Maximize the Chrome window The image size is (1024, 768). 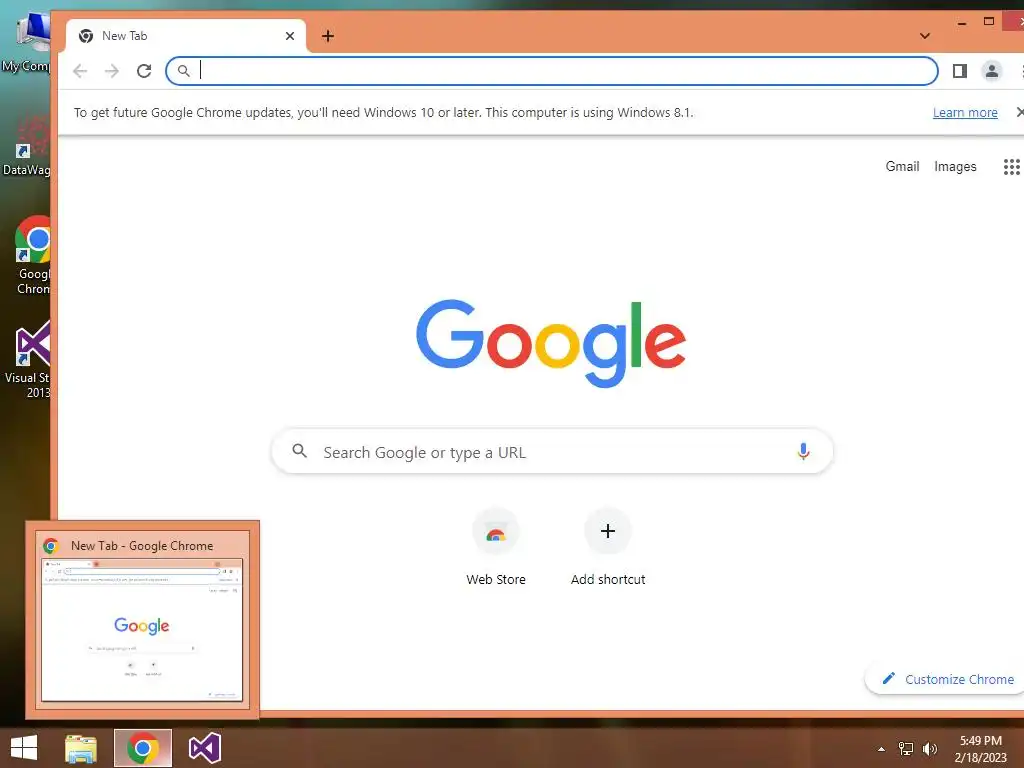(x=989, y=22)
